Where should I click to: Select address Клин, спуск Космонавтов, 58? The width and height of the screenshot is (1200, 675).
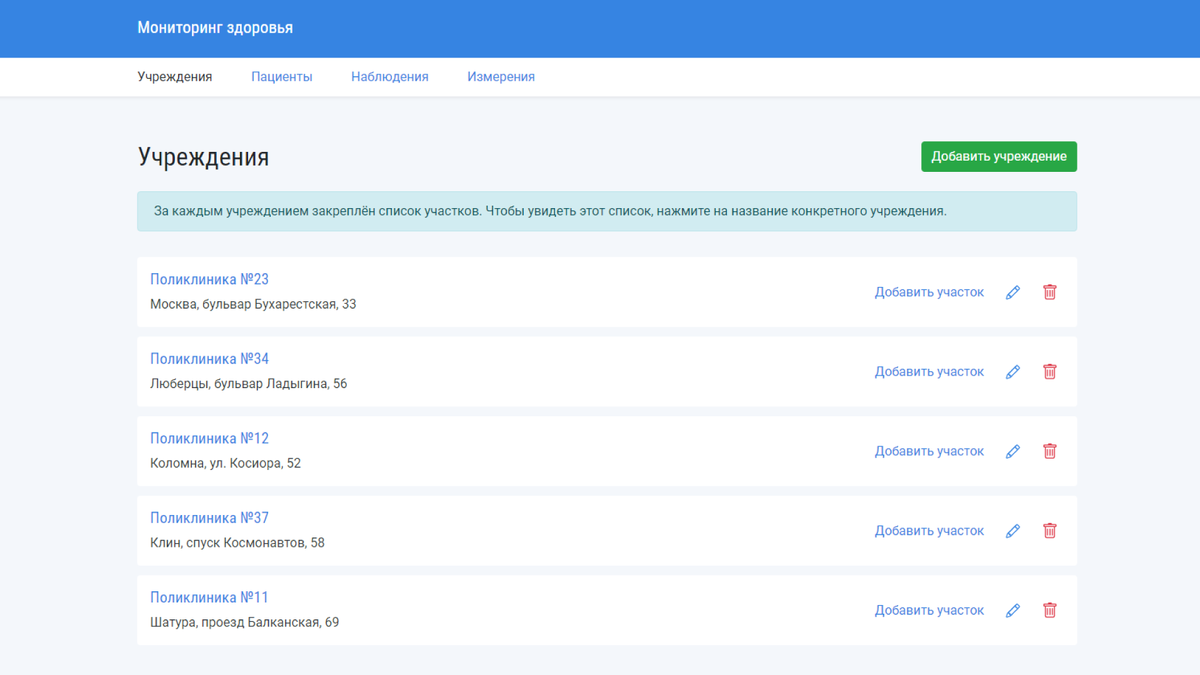click(237, 543)
